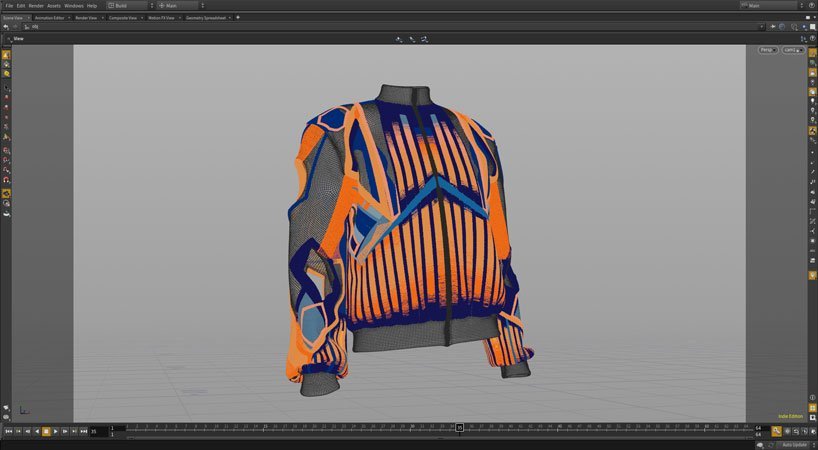Open the Render menu
The width and height of the screenshot is (818, 450).
click(35, 5)
